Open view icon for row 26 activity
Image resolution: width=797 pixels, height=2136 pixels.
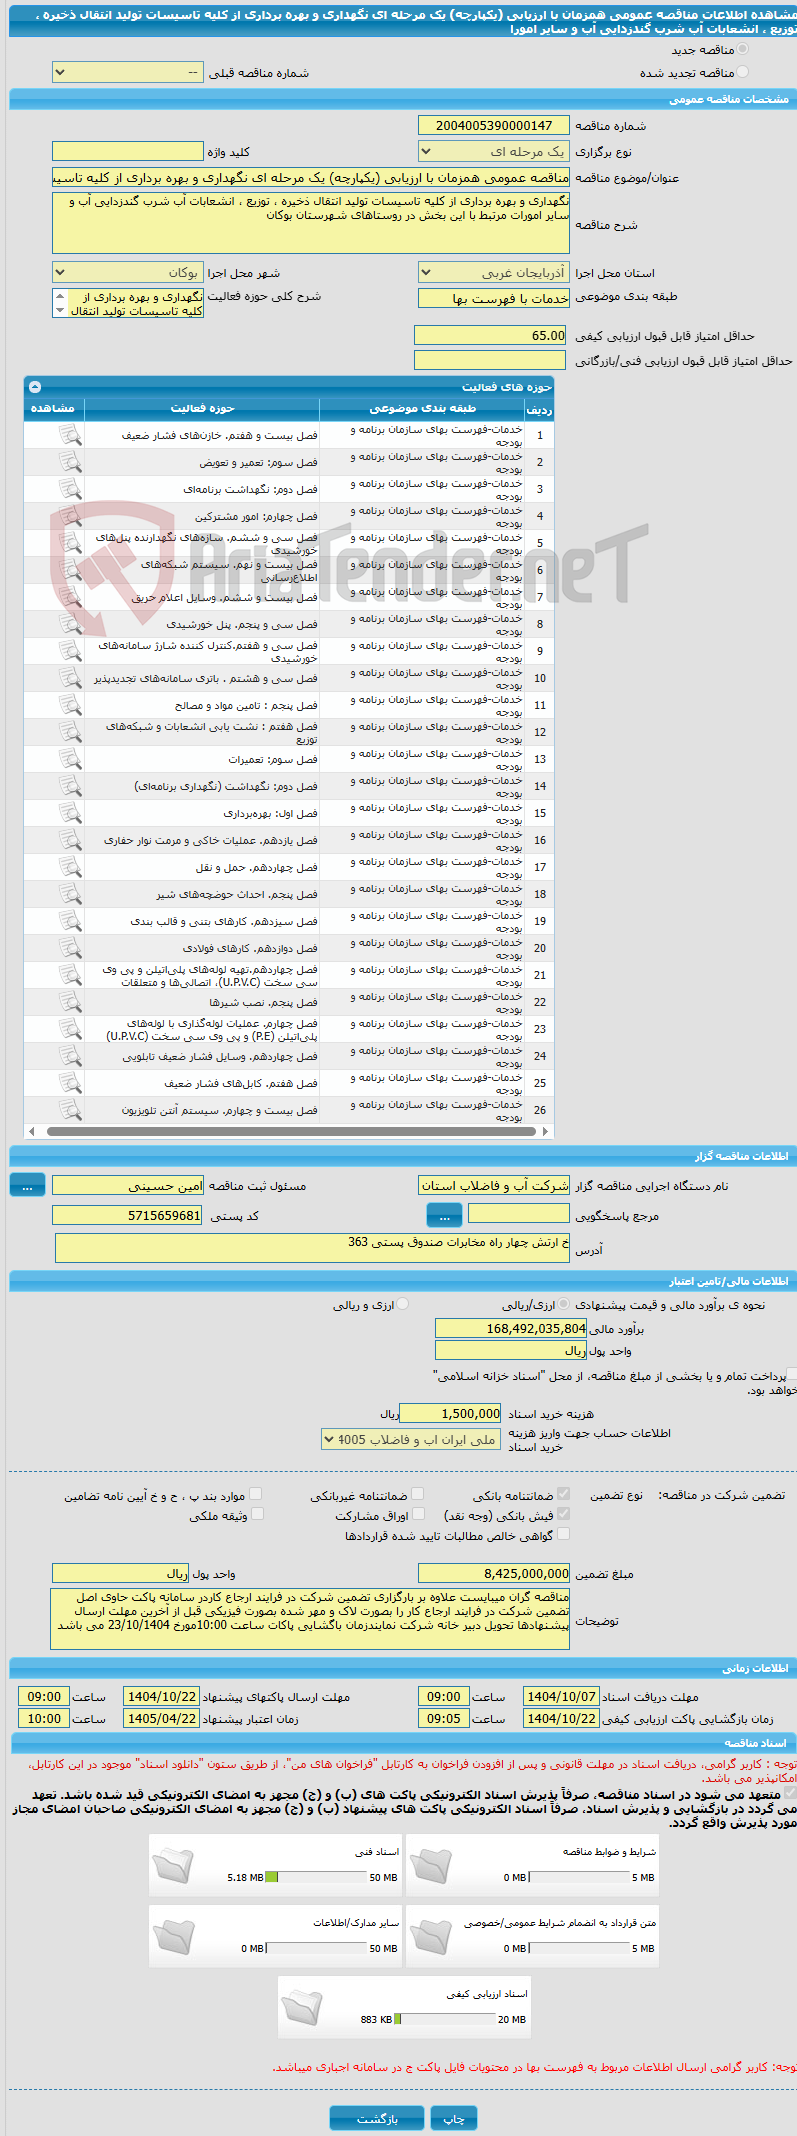coord(69,1109)
